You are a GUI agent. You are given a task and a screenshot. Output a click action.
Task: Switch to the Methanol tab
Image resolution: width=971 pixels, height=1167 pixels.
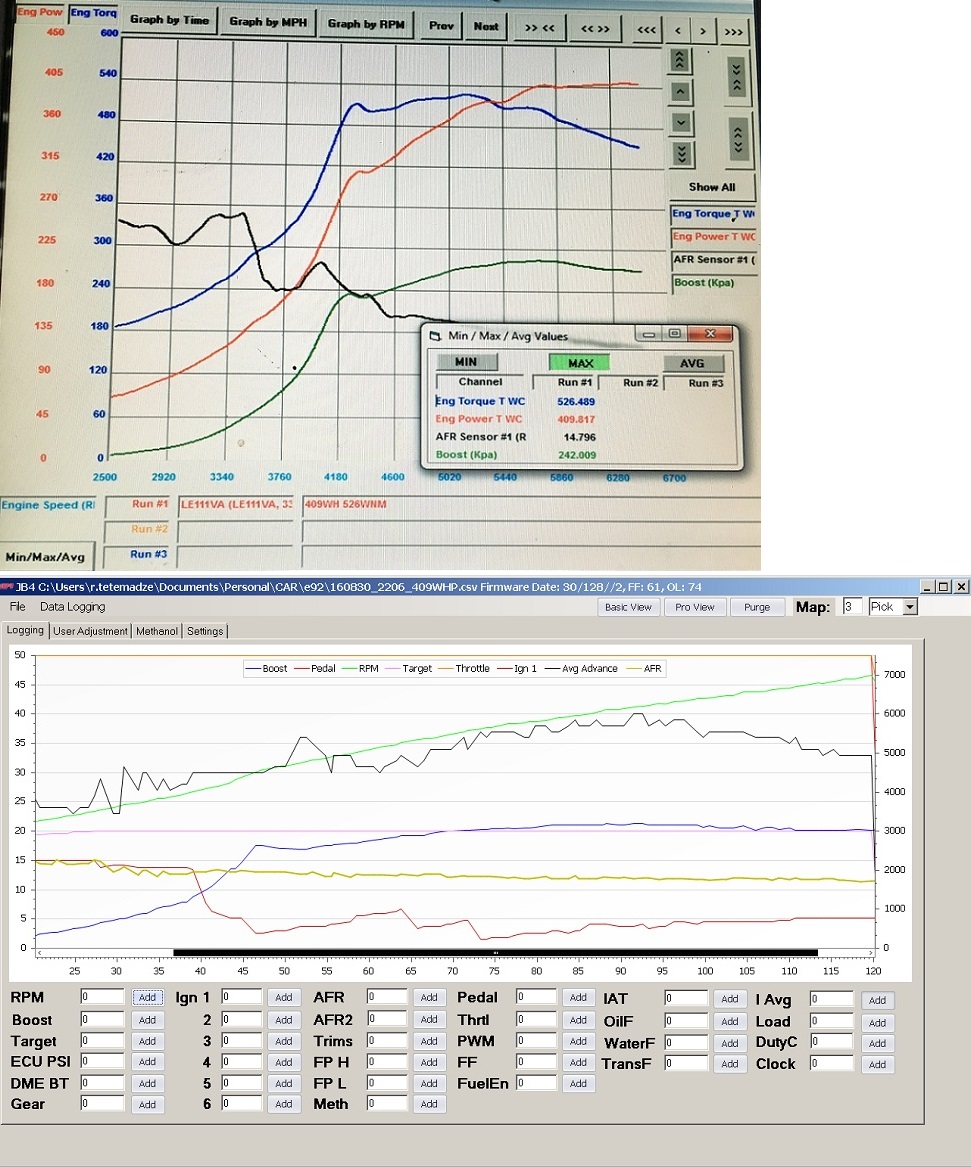157,631
